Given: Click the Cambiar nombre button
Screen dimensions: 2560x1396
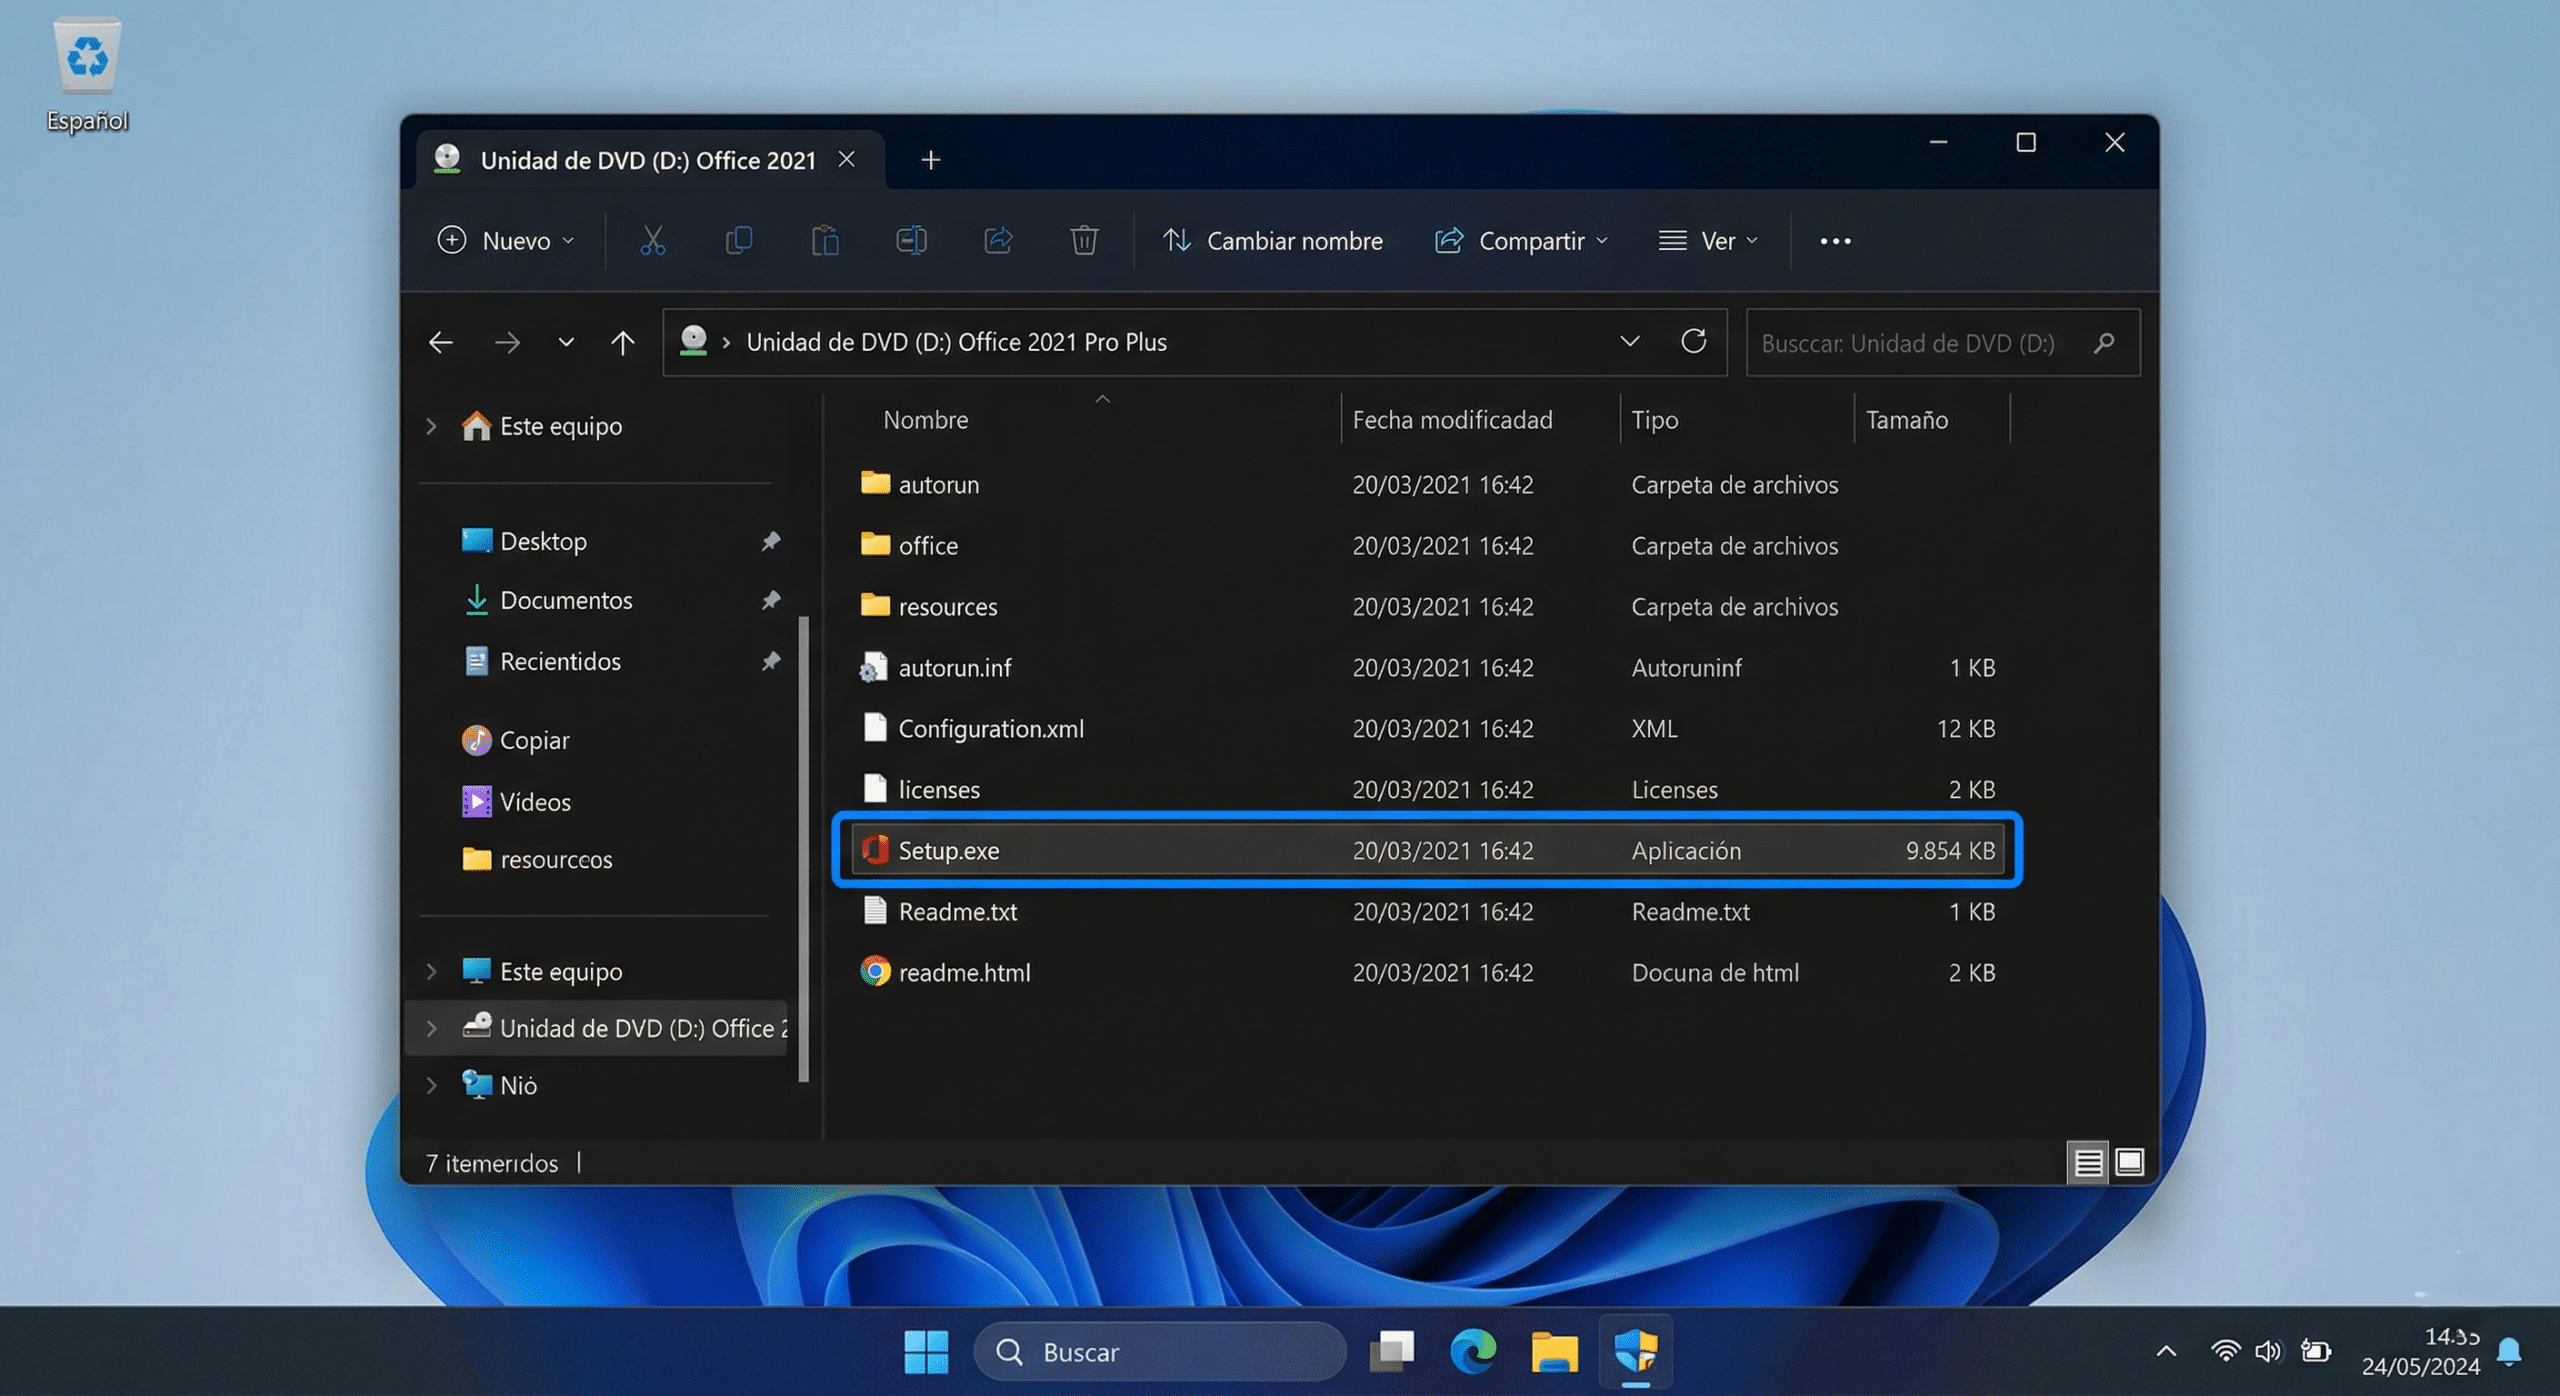Looking at the screenshot, I should tap(1272, 240).
